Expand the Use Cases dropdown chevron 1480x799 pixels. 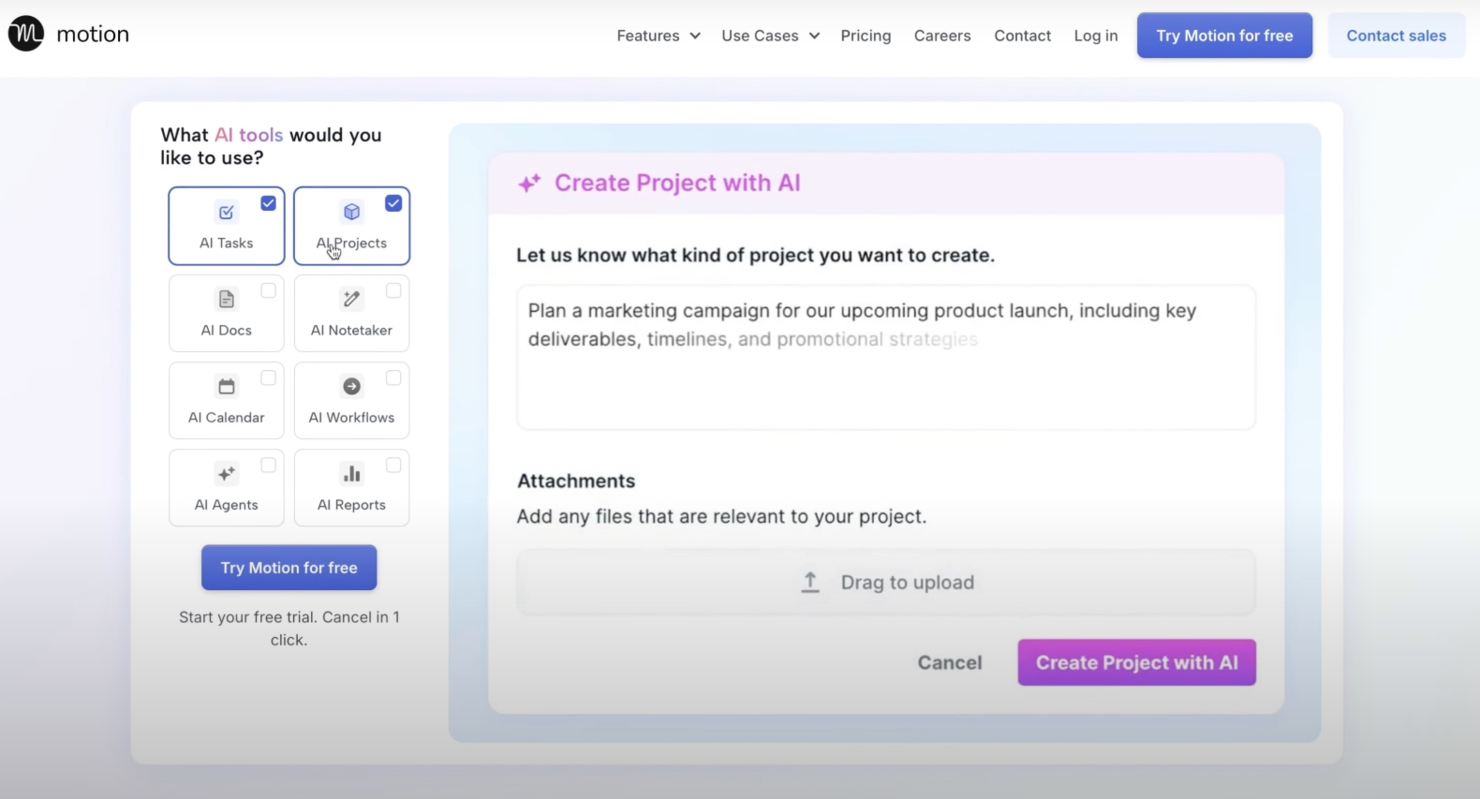pyautogui.click(x=814, y=36)
